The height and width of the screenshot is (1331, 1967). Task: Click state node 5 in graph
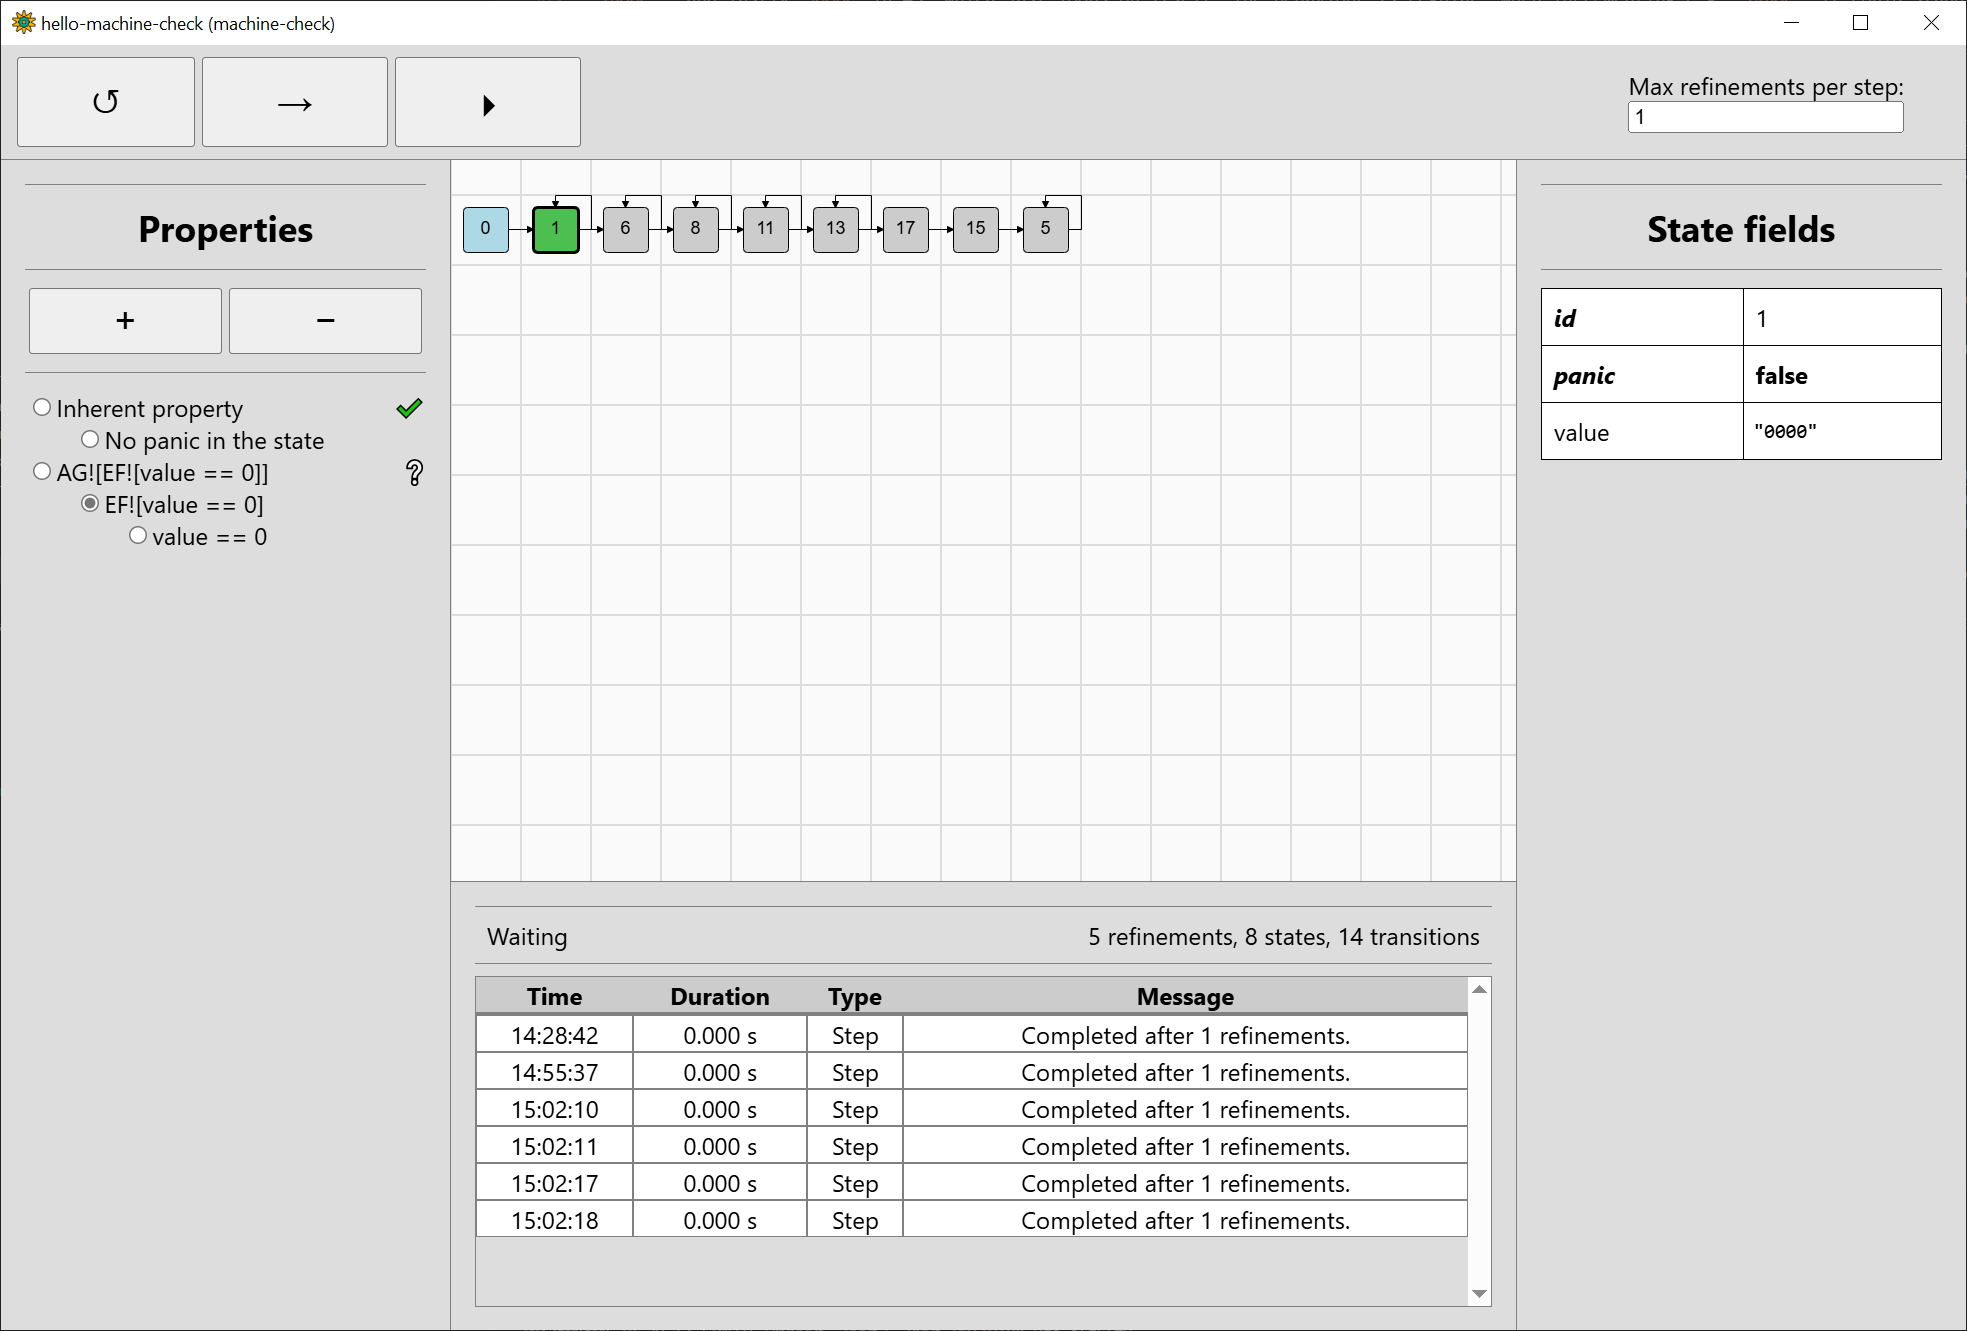click(x=1046, y=229)
